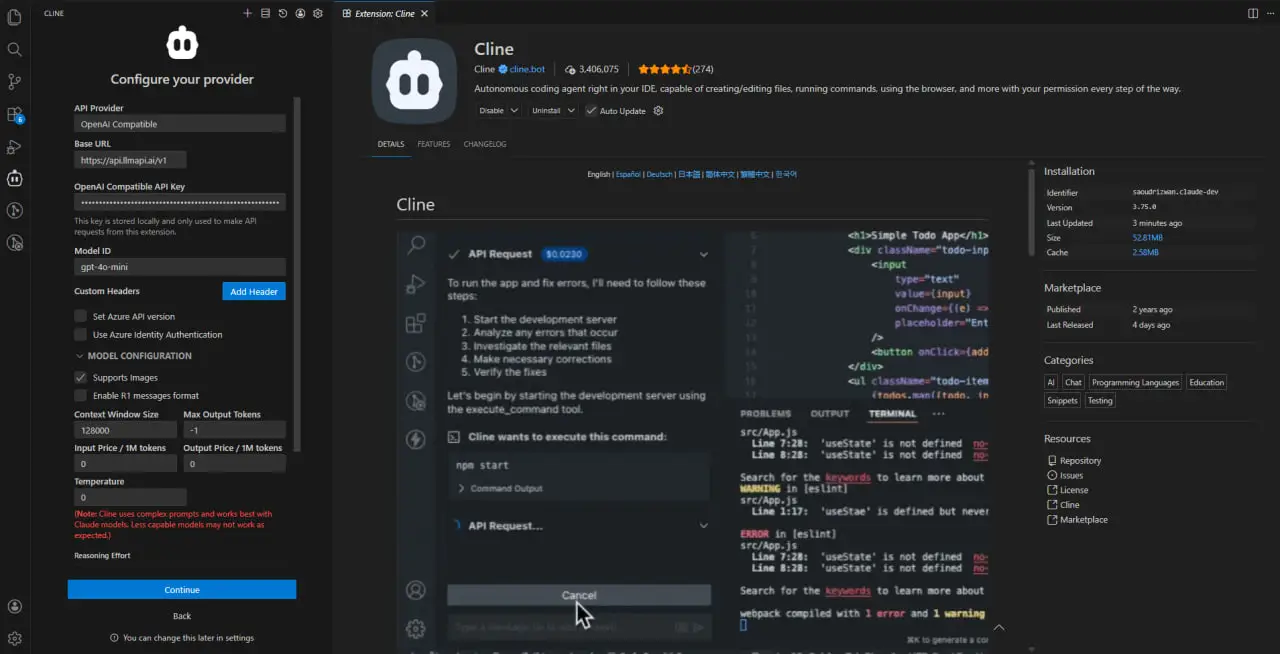Click the Uninstall button

[x=546, y=111]
